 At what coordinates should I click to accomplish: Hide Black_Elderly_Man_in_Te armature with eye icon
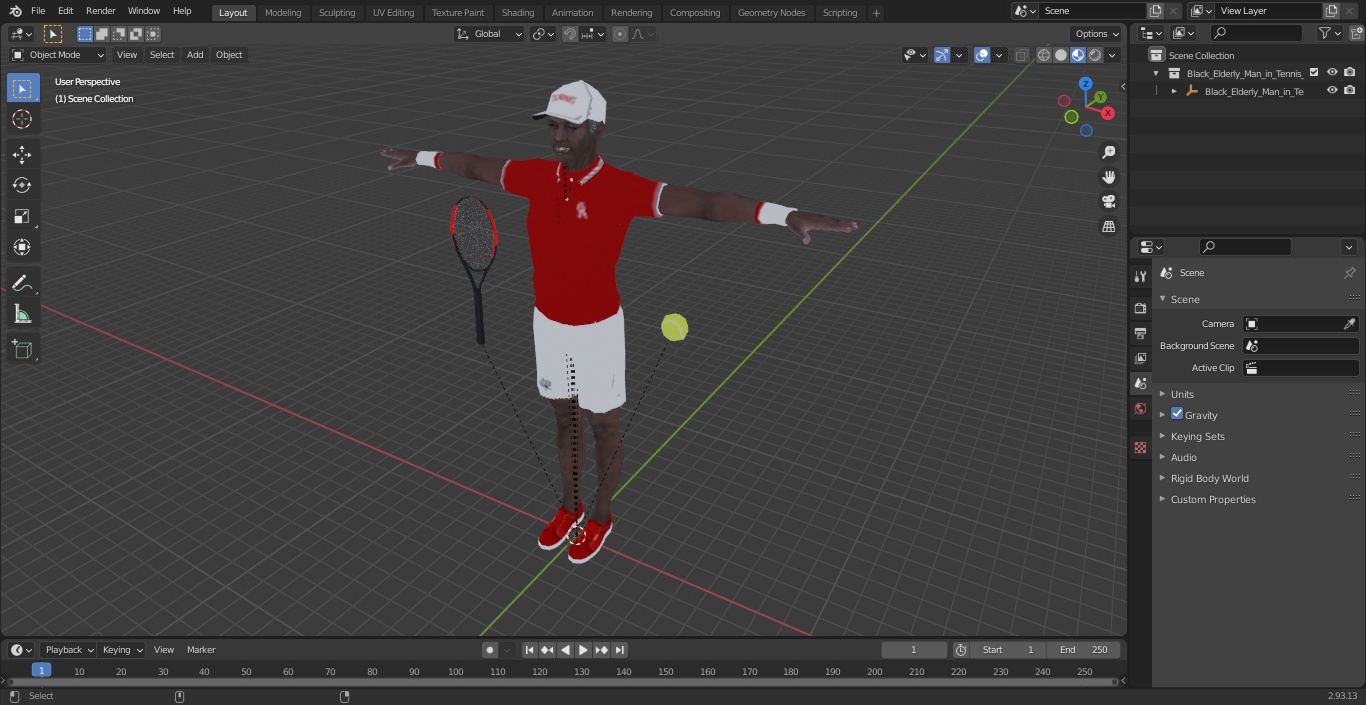pyautogui.click(x=1332, y=91)
